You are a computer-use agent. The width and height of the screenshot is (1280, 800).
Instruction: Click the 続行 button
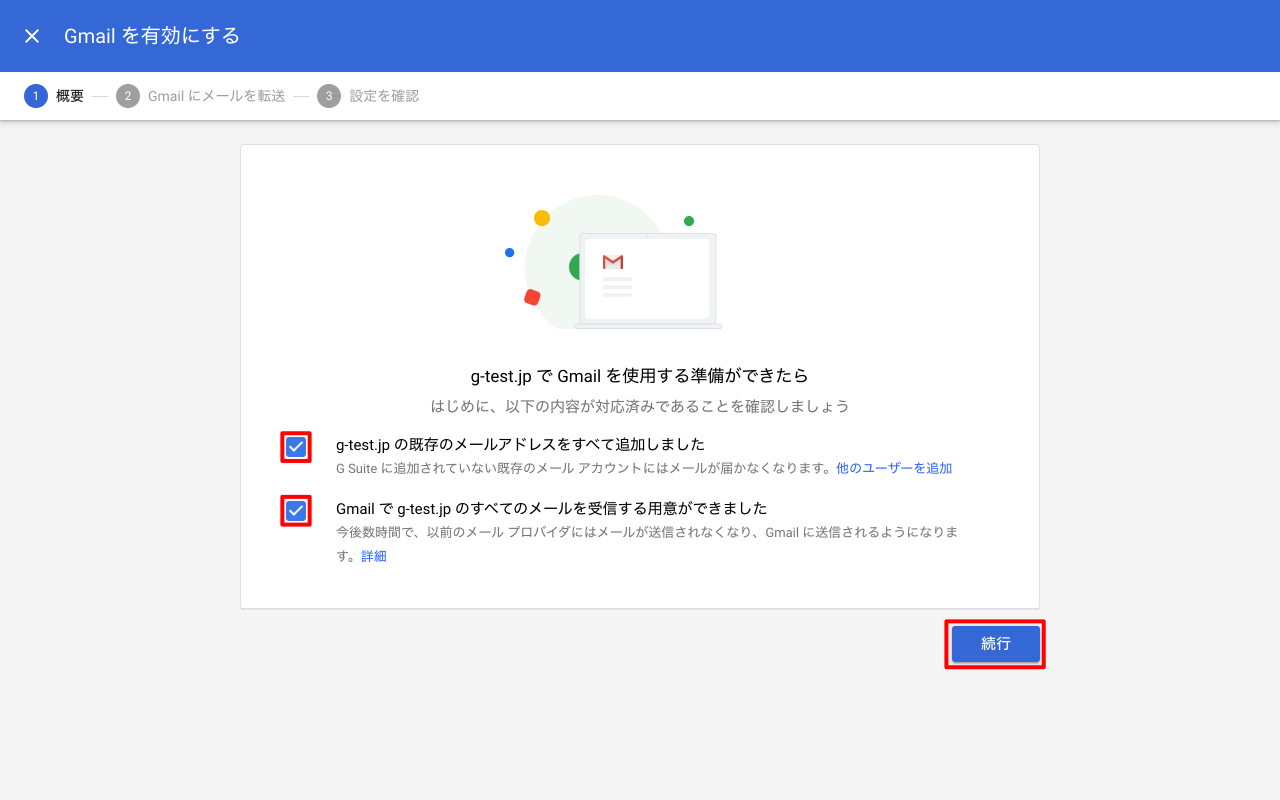pyautogui.click(x=996, y=644)
